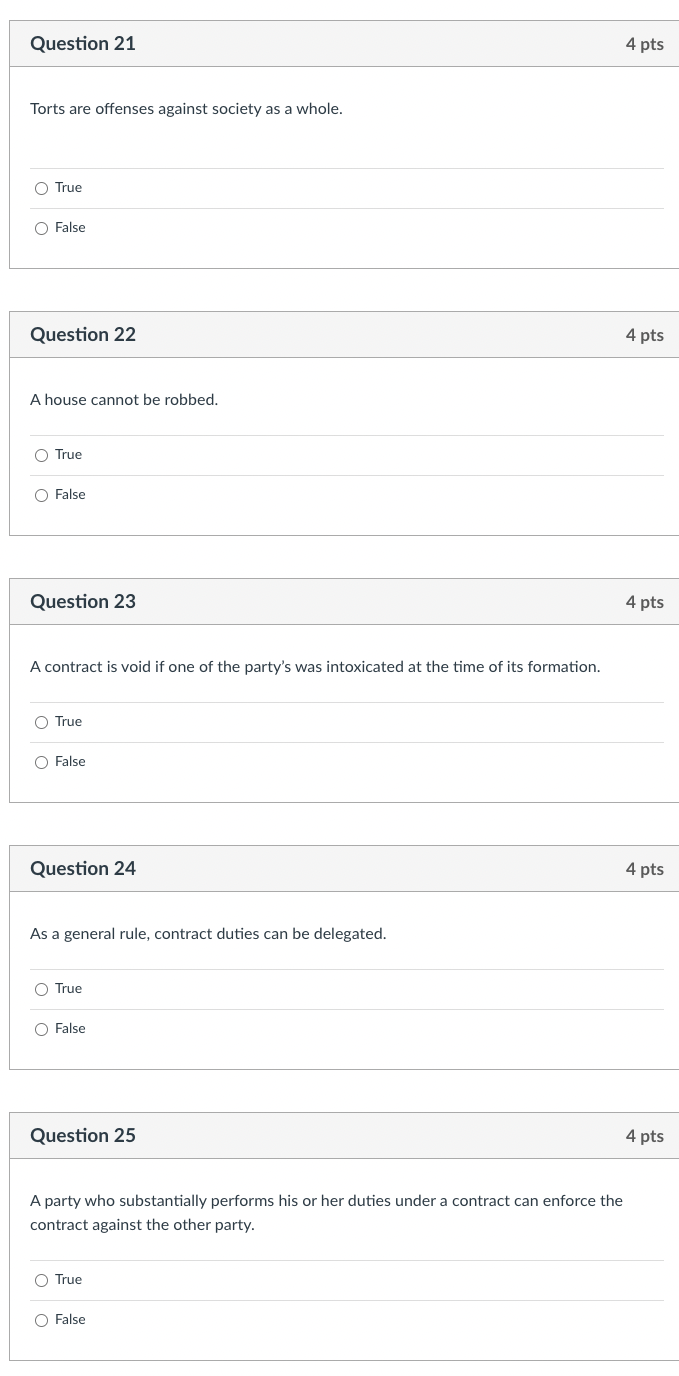Choose False for the intoxicated contract question
679x1376 pixels.
41,762
